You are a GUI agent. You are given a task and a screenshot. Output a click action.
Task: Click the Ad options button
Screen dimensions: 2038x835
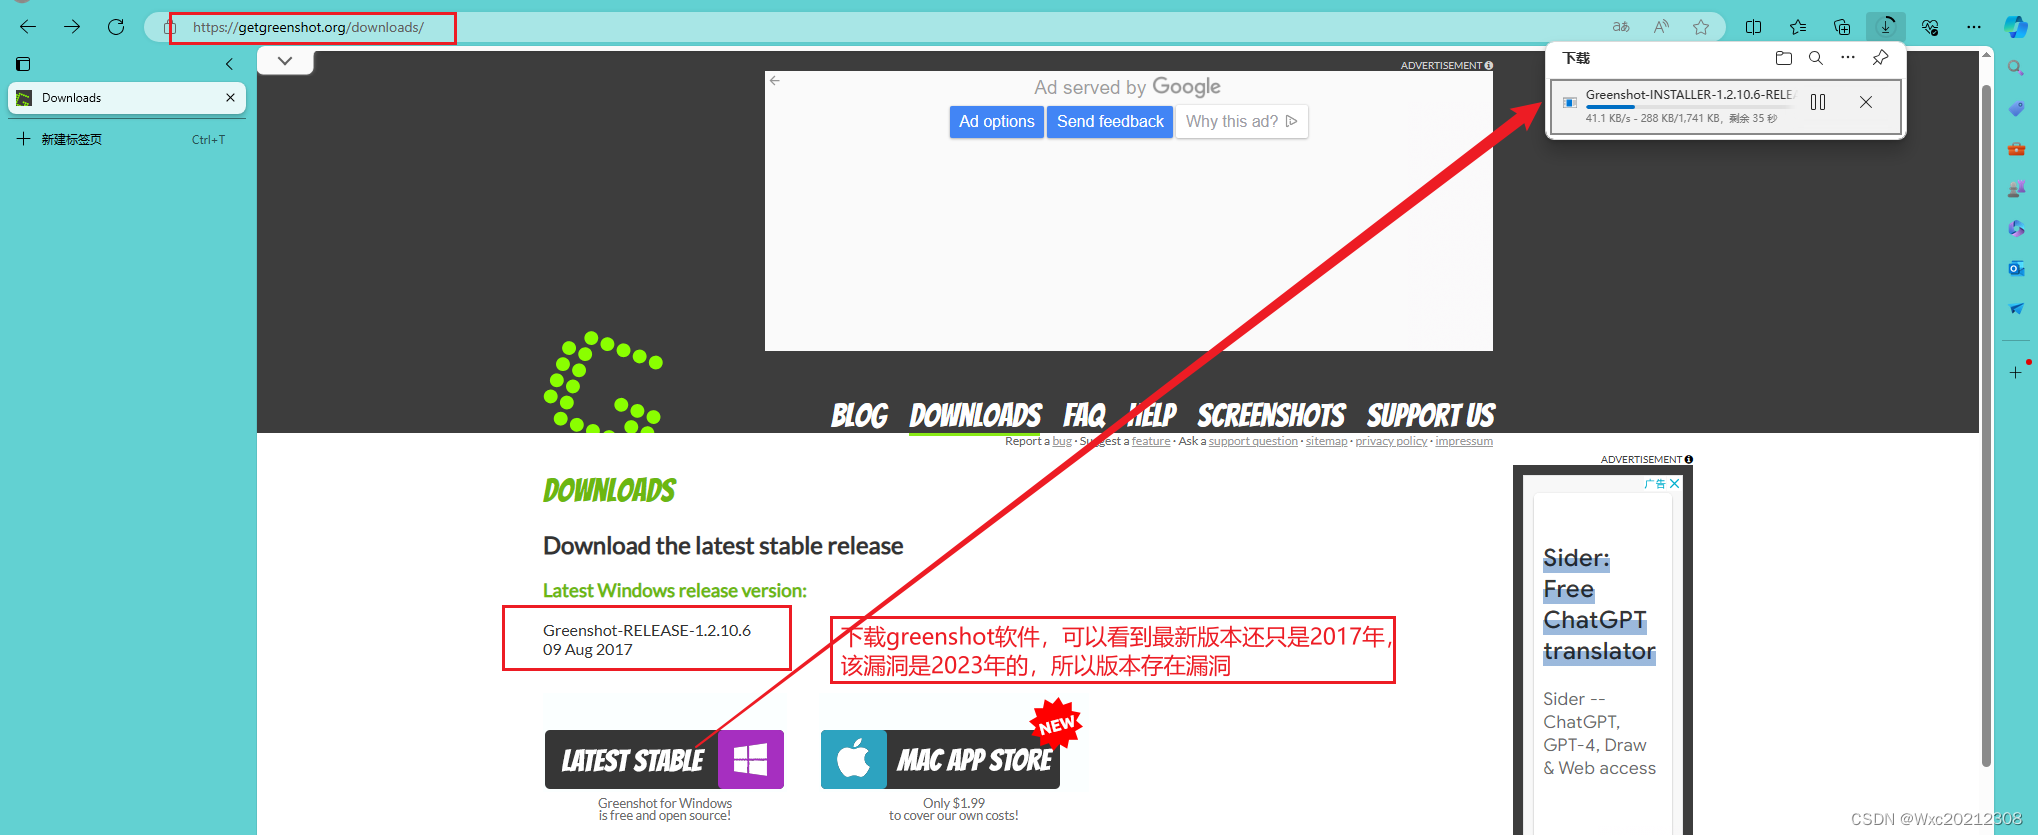click(x=996, y=121)
